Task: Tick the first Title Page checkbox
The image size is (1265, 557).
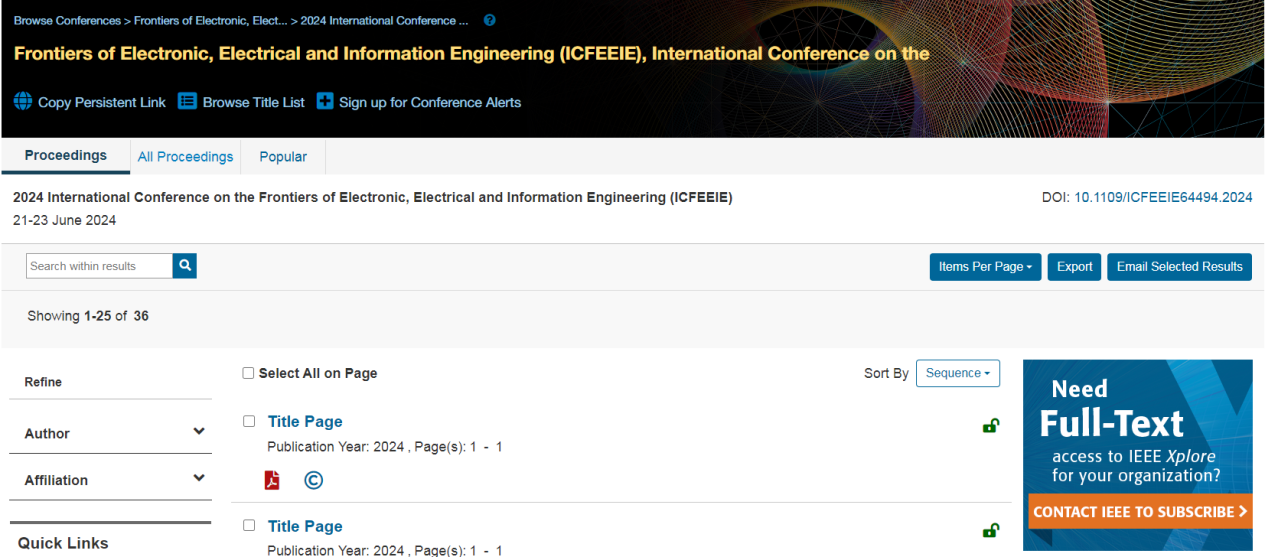Action: point(249,421)
